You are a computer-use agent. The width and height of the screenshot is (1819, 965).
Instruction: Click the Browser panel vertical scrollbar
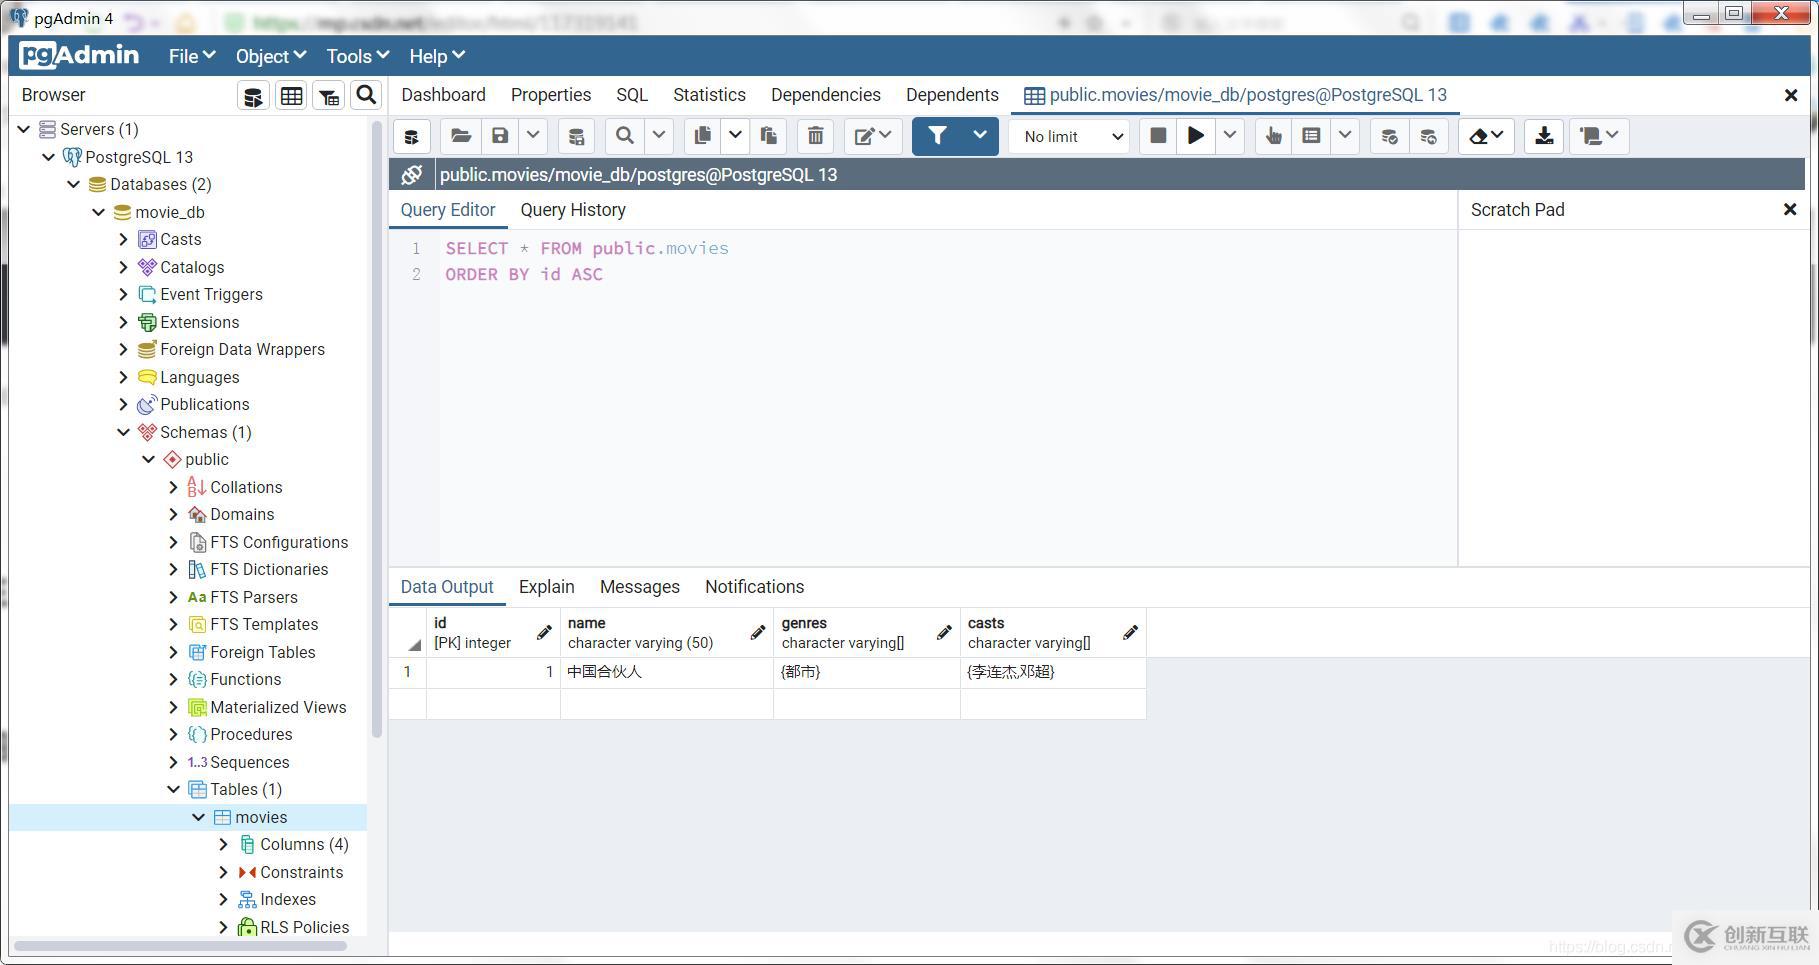click(377, 430)
